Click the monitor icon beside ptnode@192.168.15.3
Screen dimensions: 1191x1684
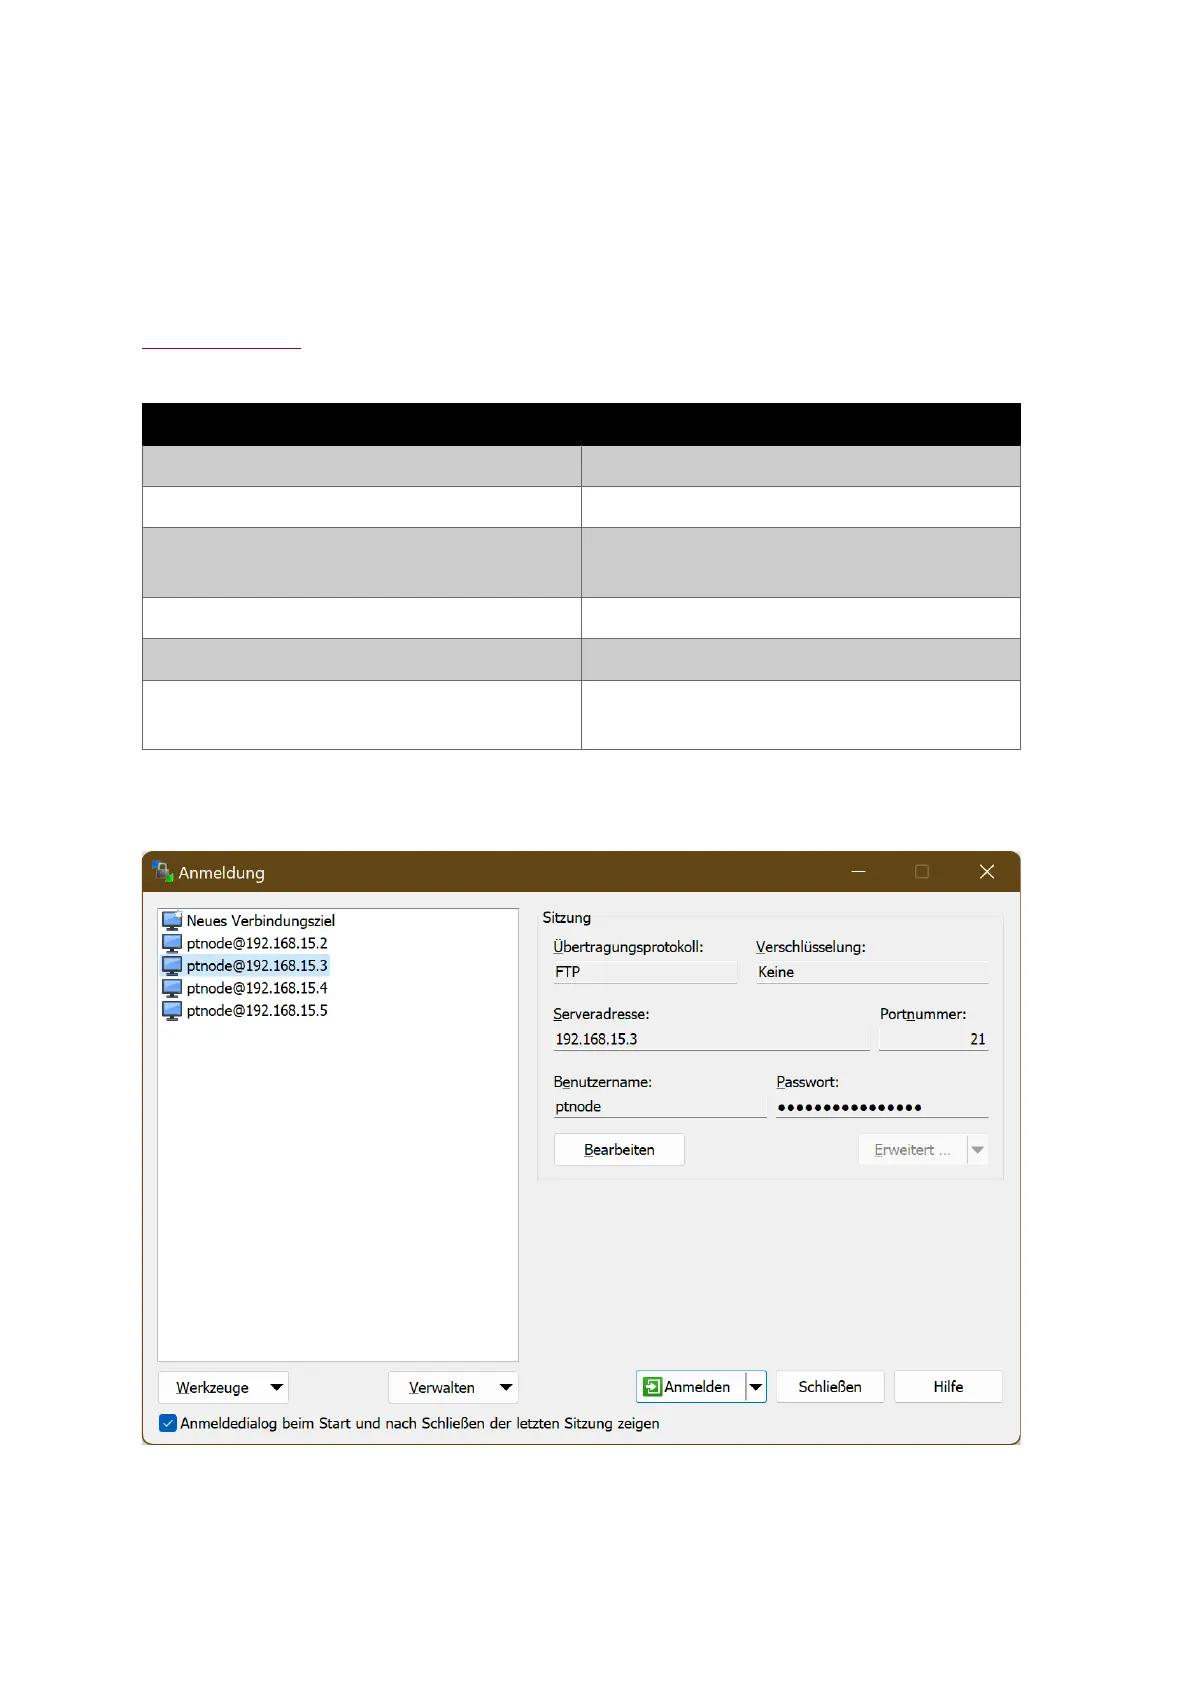(x=172, y=966)
